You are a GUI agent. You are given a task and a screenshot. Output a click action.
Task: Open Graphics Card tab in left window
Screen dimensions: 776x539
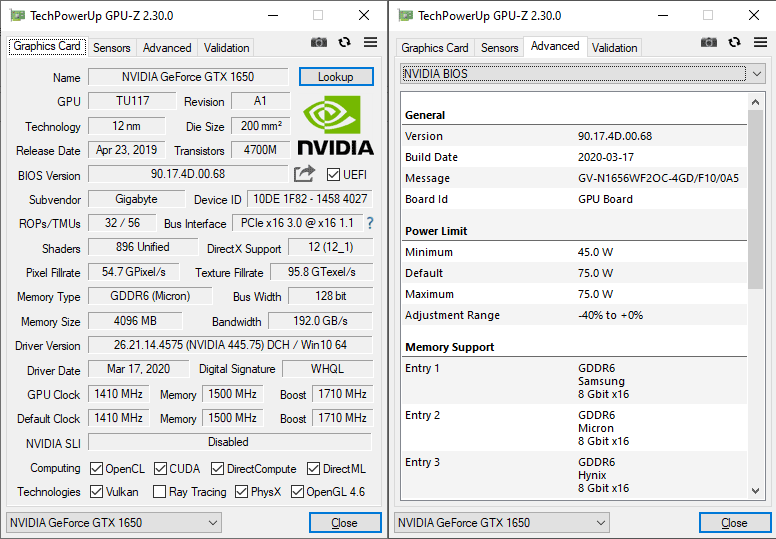[47, 47]
